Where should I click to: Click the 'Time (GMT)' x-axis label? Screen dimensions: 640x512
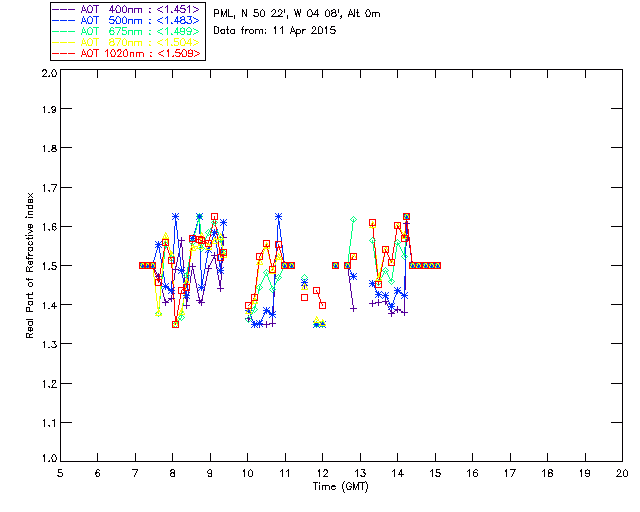tap(340, 487)
